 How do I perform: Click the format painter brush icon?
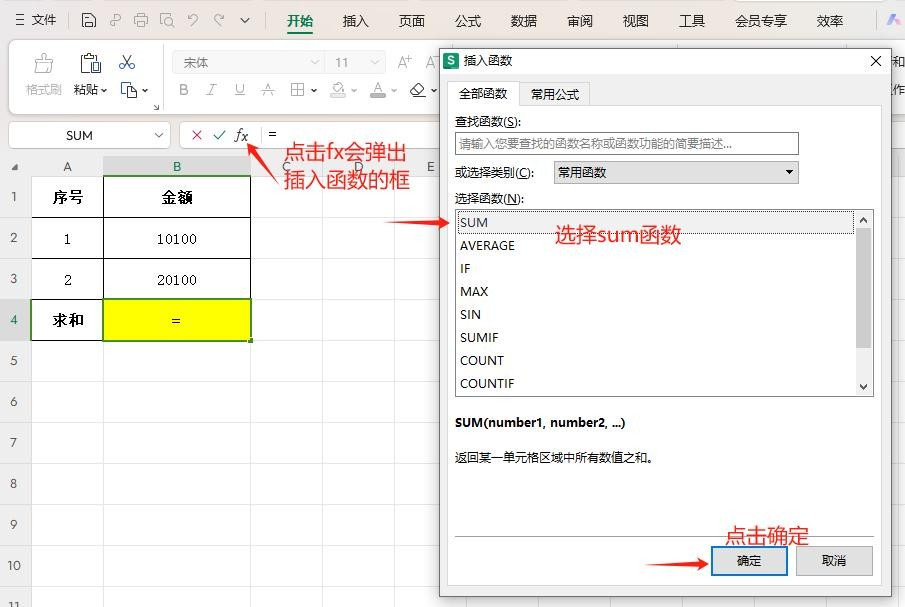(43, 64)
